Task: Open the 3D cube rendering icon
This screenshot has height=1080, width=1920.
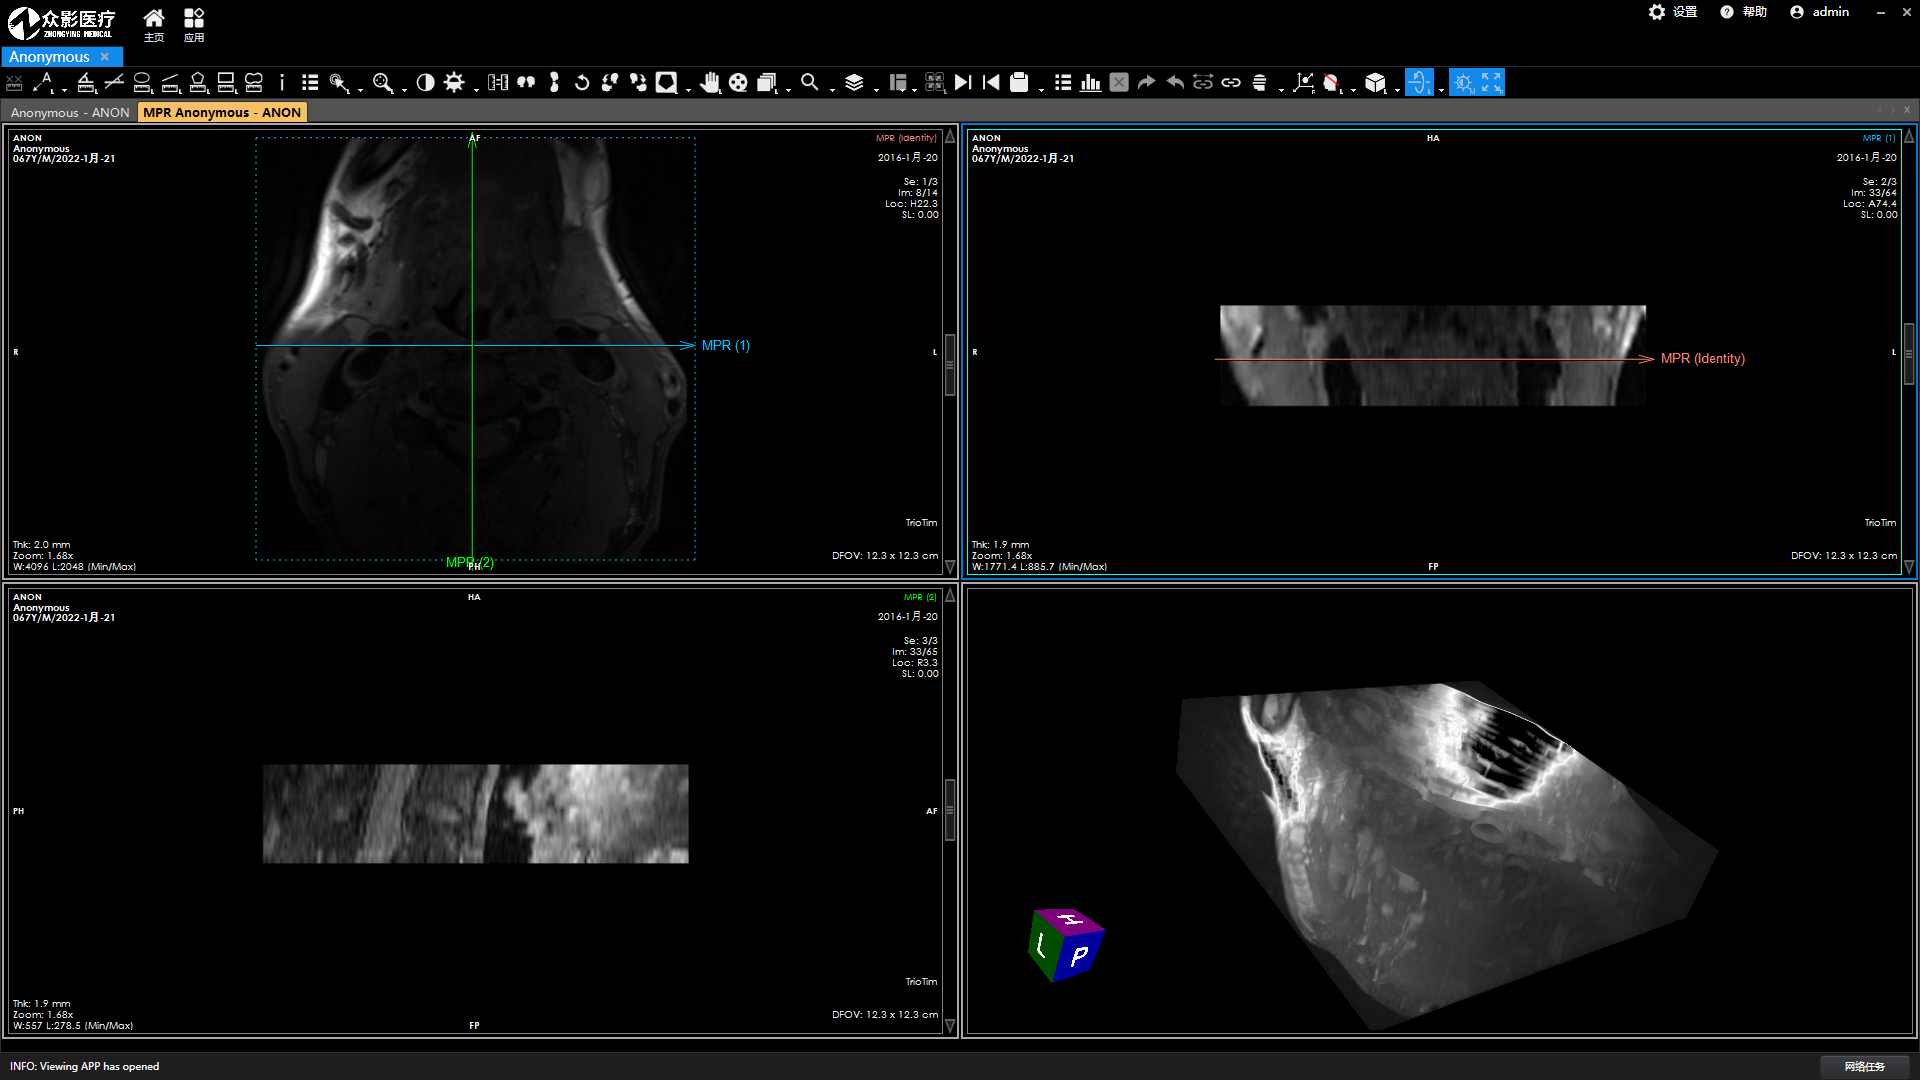Action: coord(1375,83)
